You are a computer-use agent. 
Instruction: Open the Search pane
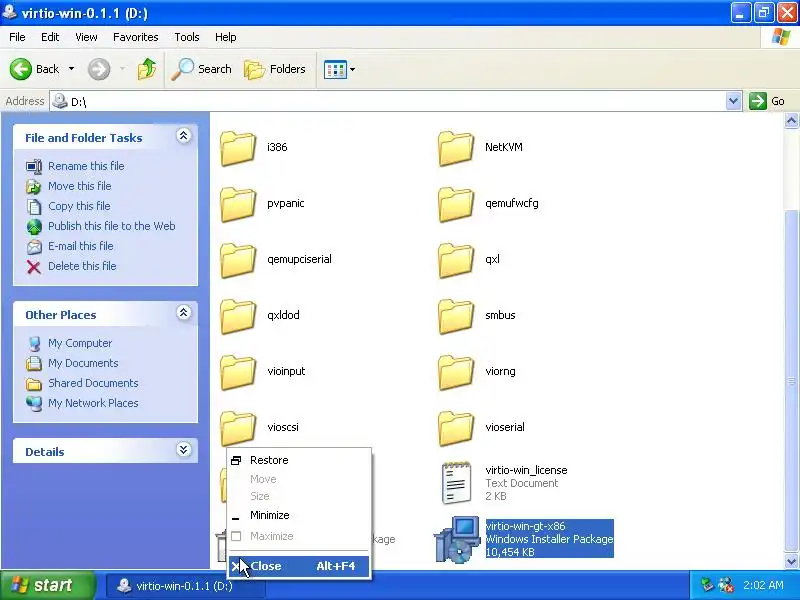click(201, 69)
